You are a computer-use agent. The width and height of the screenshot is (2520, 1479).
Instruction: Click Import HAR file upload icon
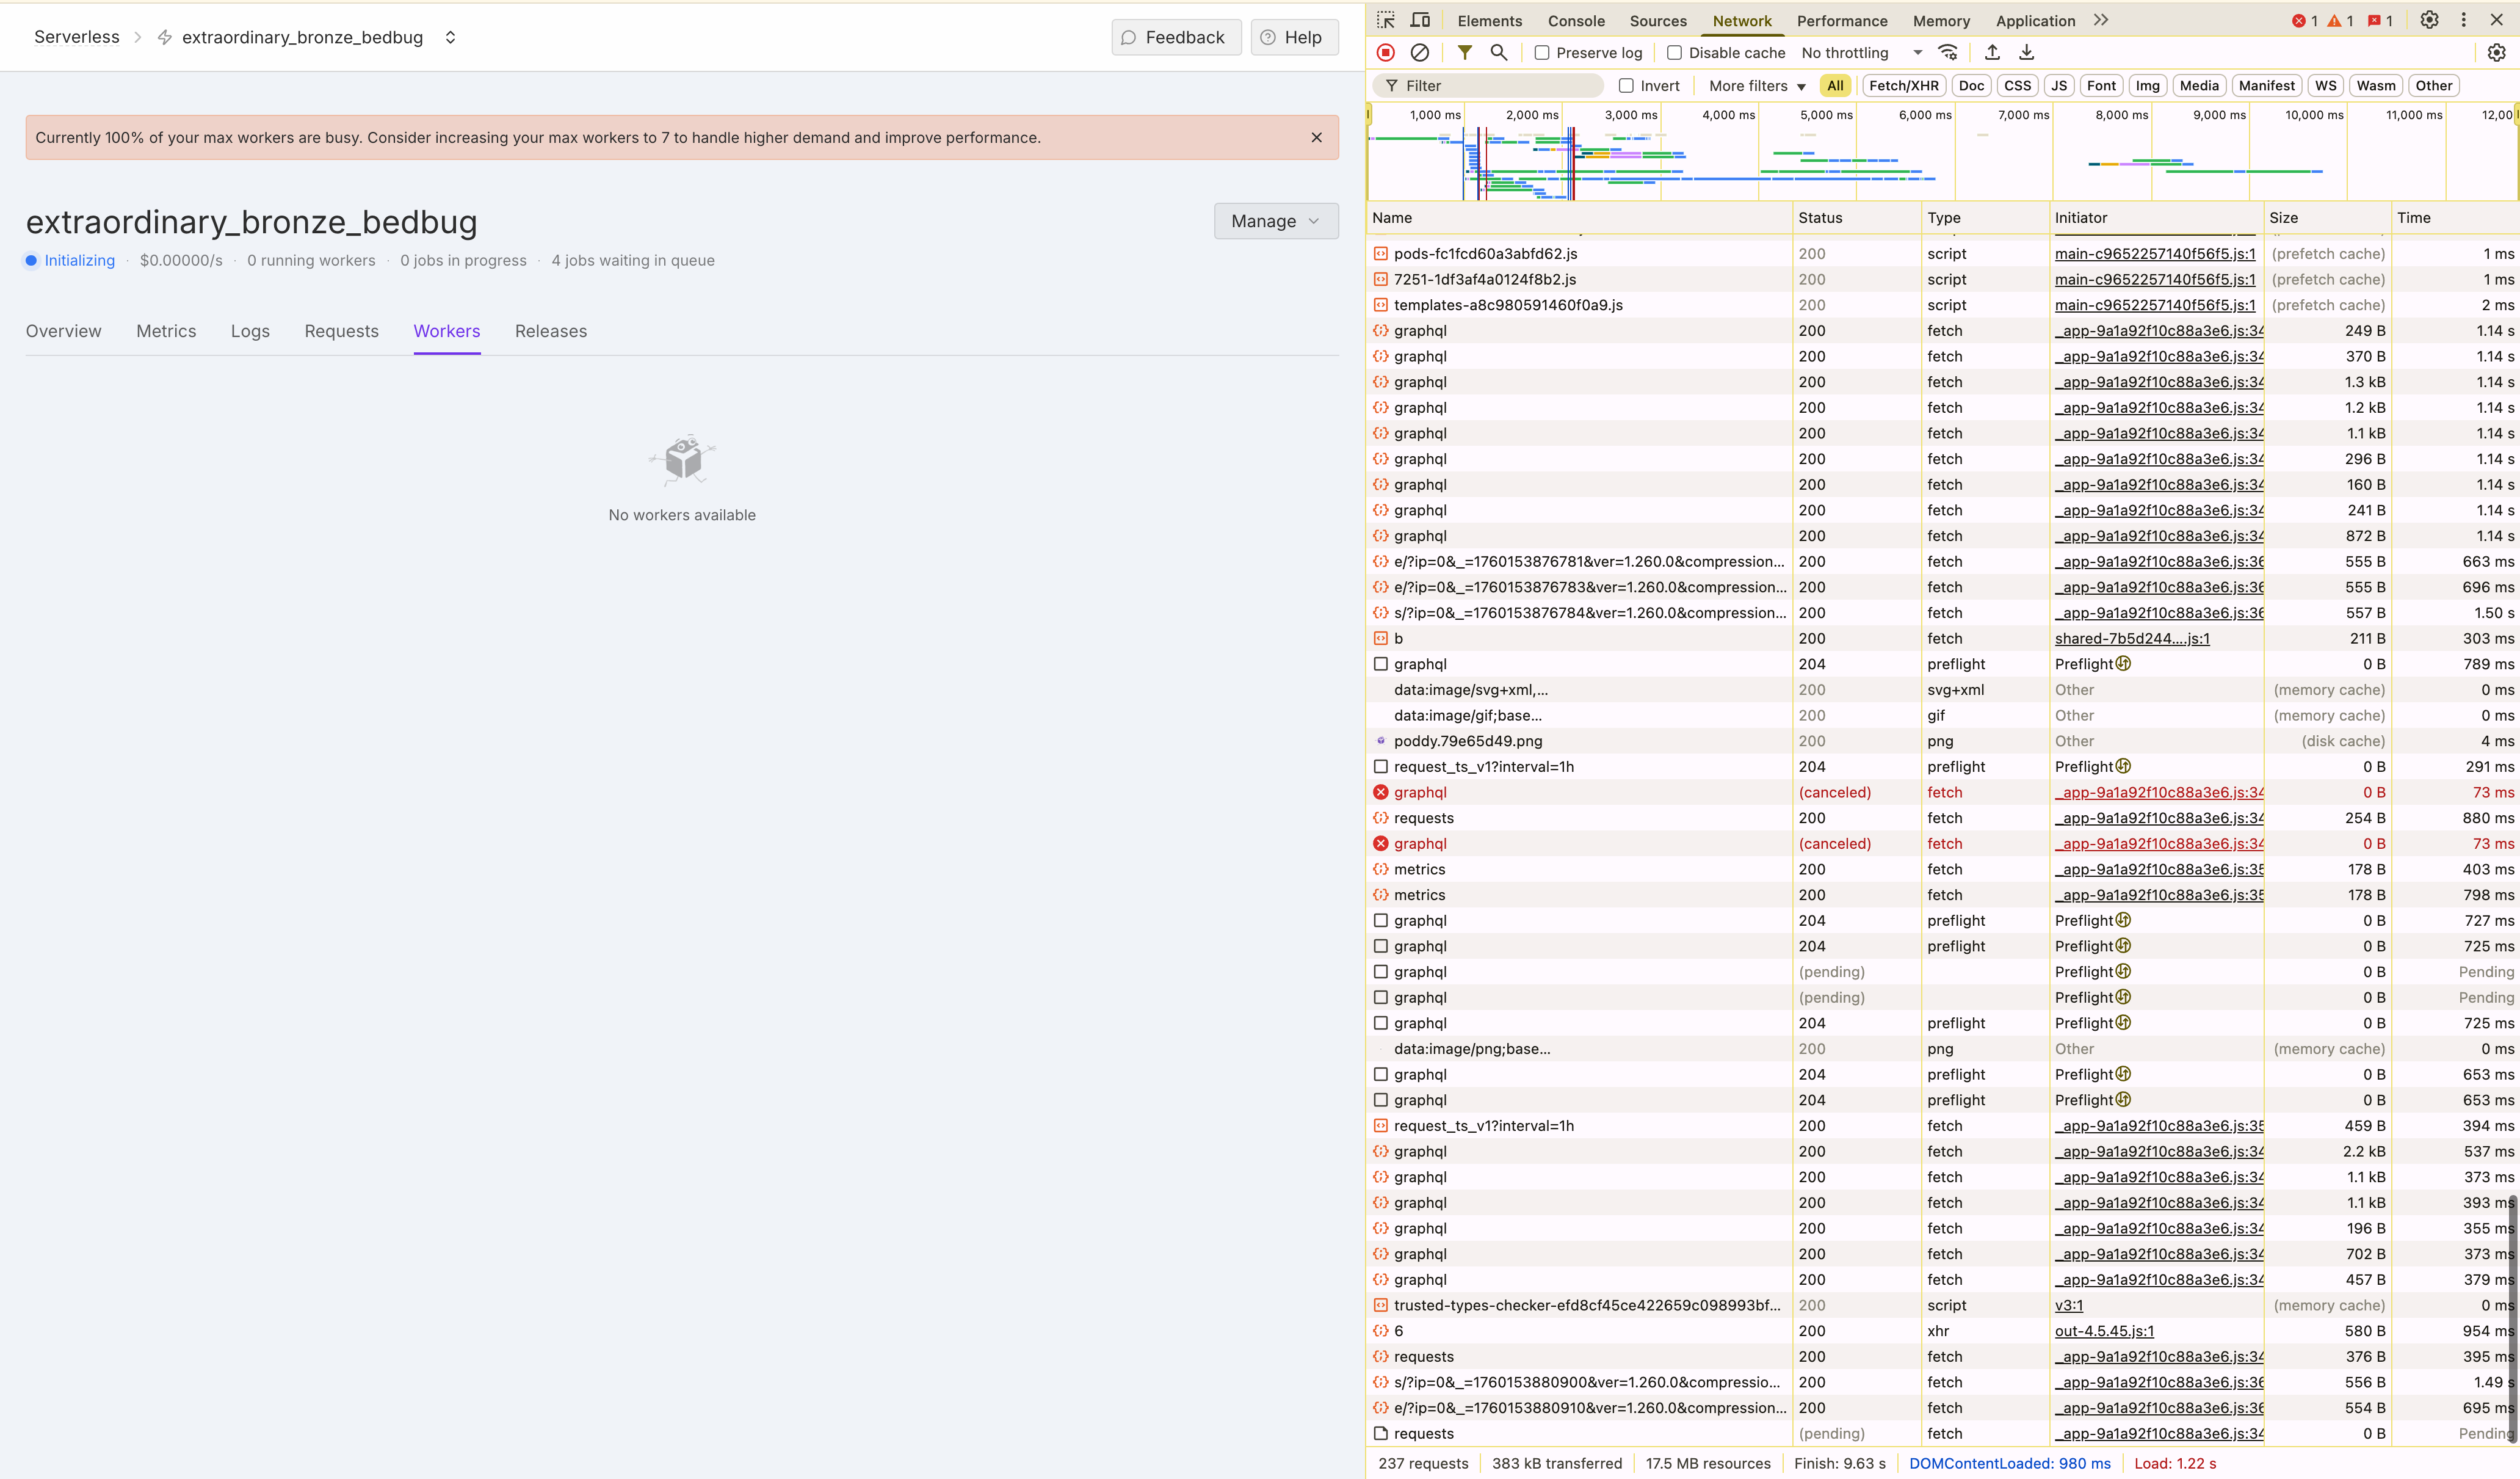coord(1992,53)
